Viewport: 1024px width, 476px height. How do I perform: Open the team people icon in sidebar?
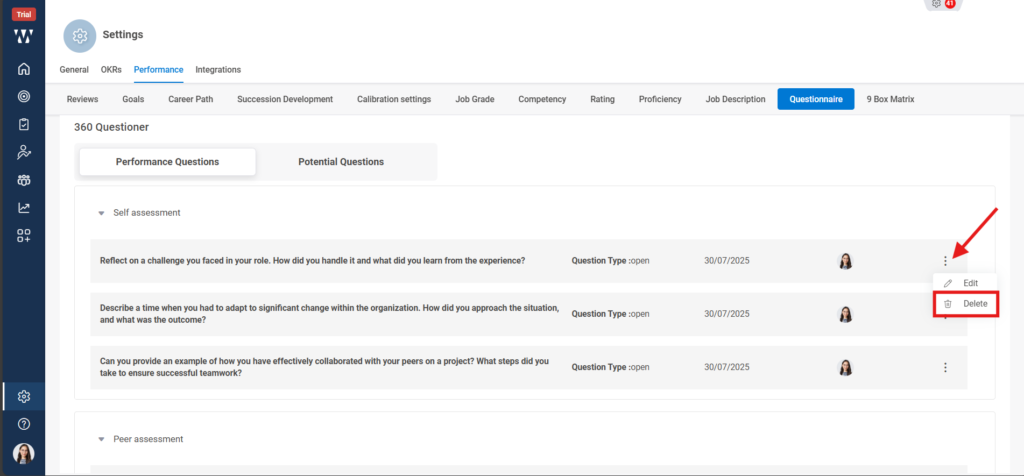coord(24,180)
